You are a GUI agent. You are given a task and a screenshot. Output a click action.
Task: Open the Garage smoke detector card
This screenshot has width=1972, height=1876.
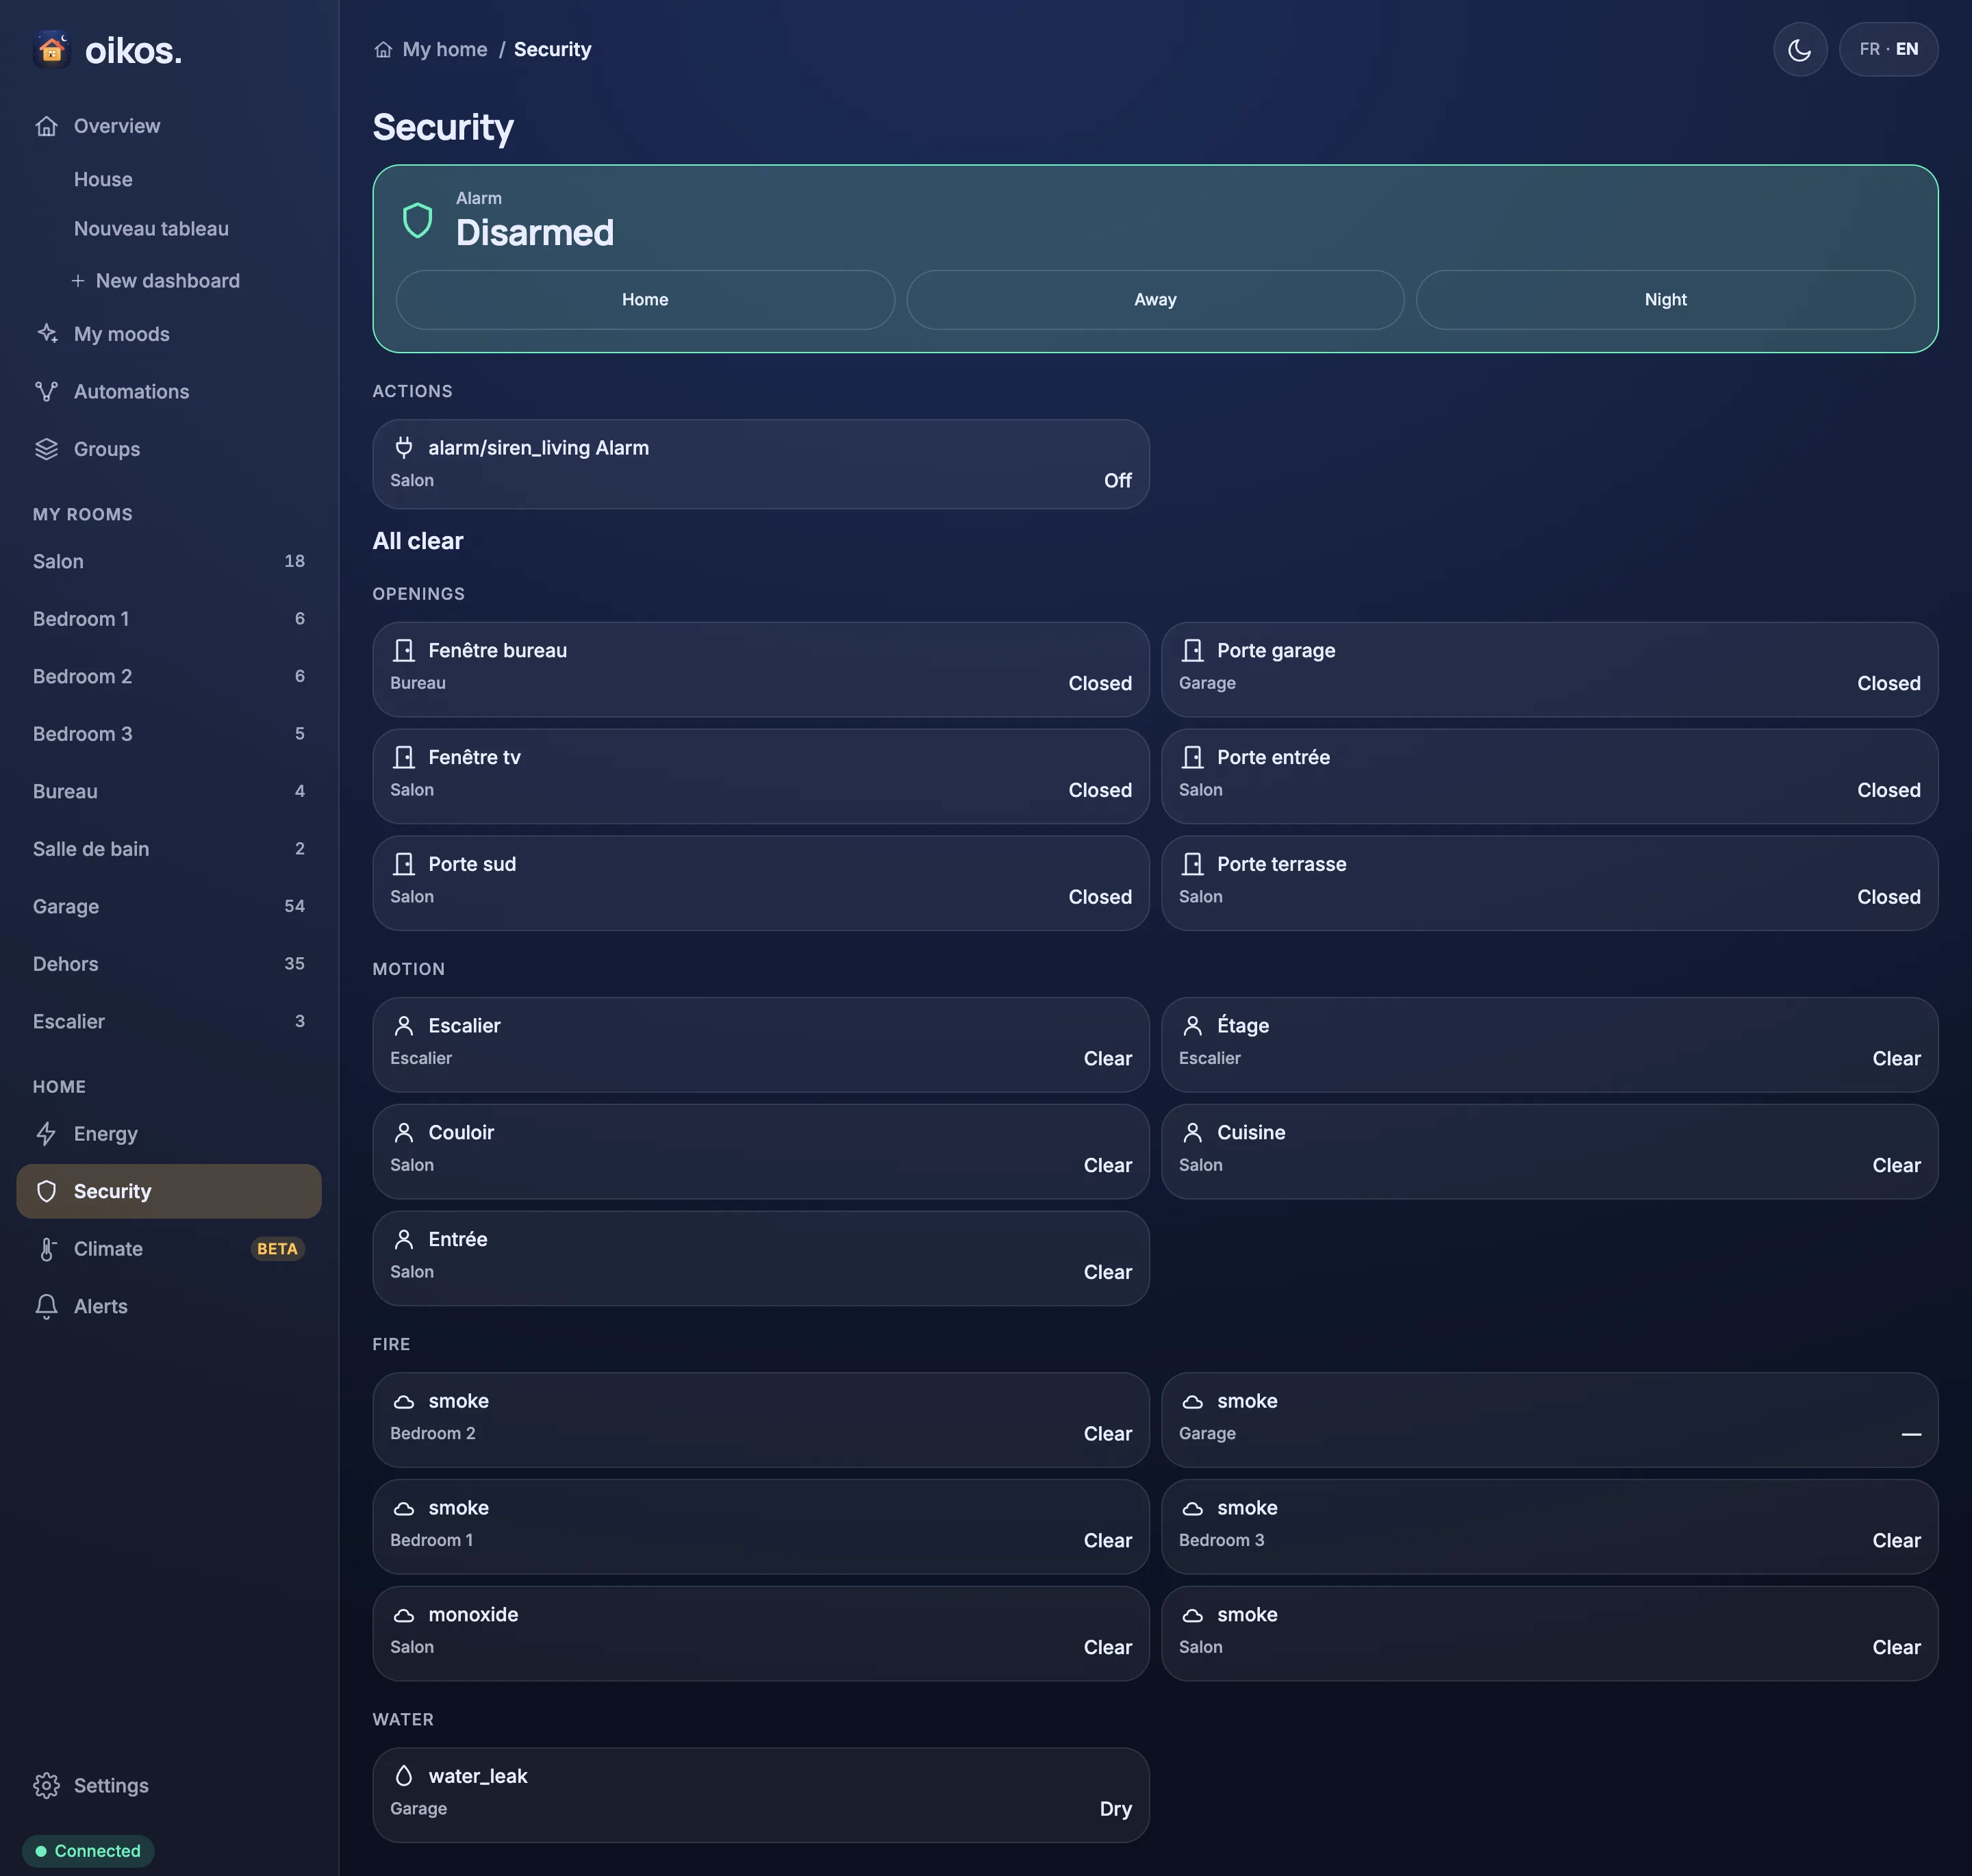click(1549, 1420)
